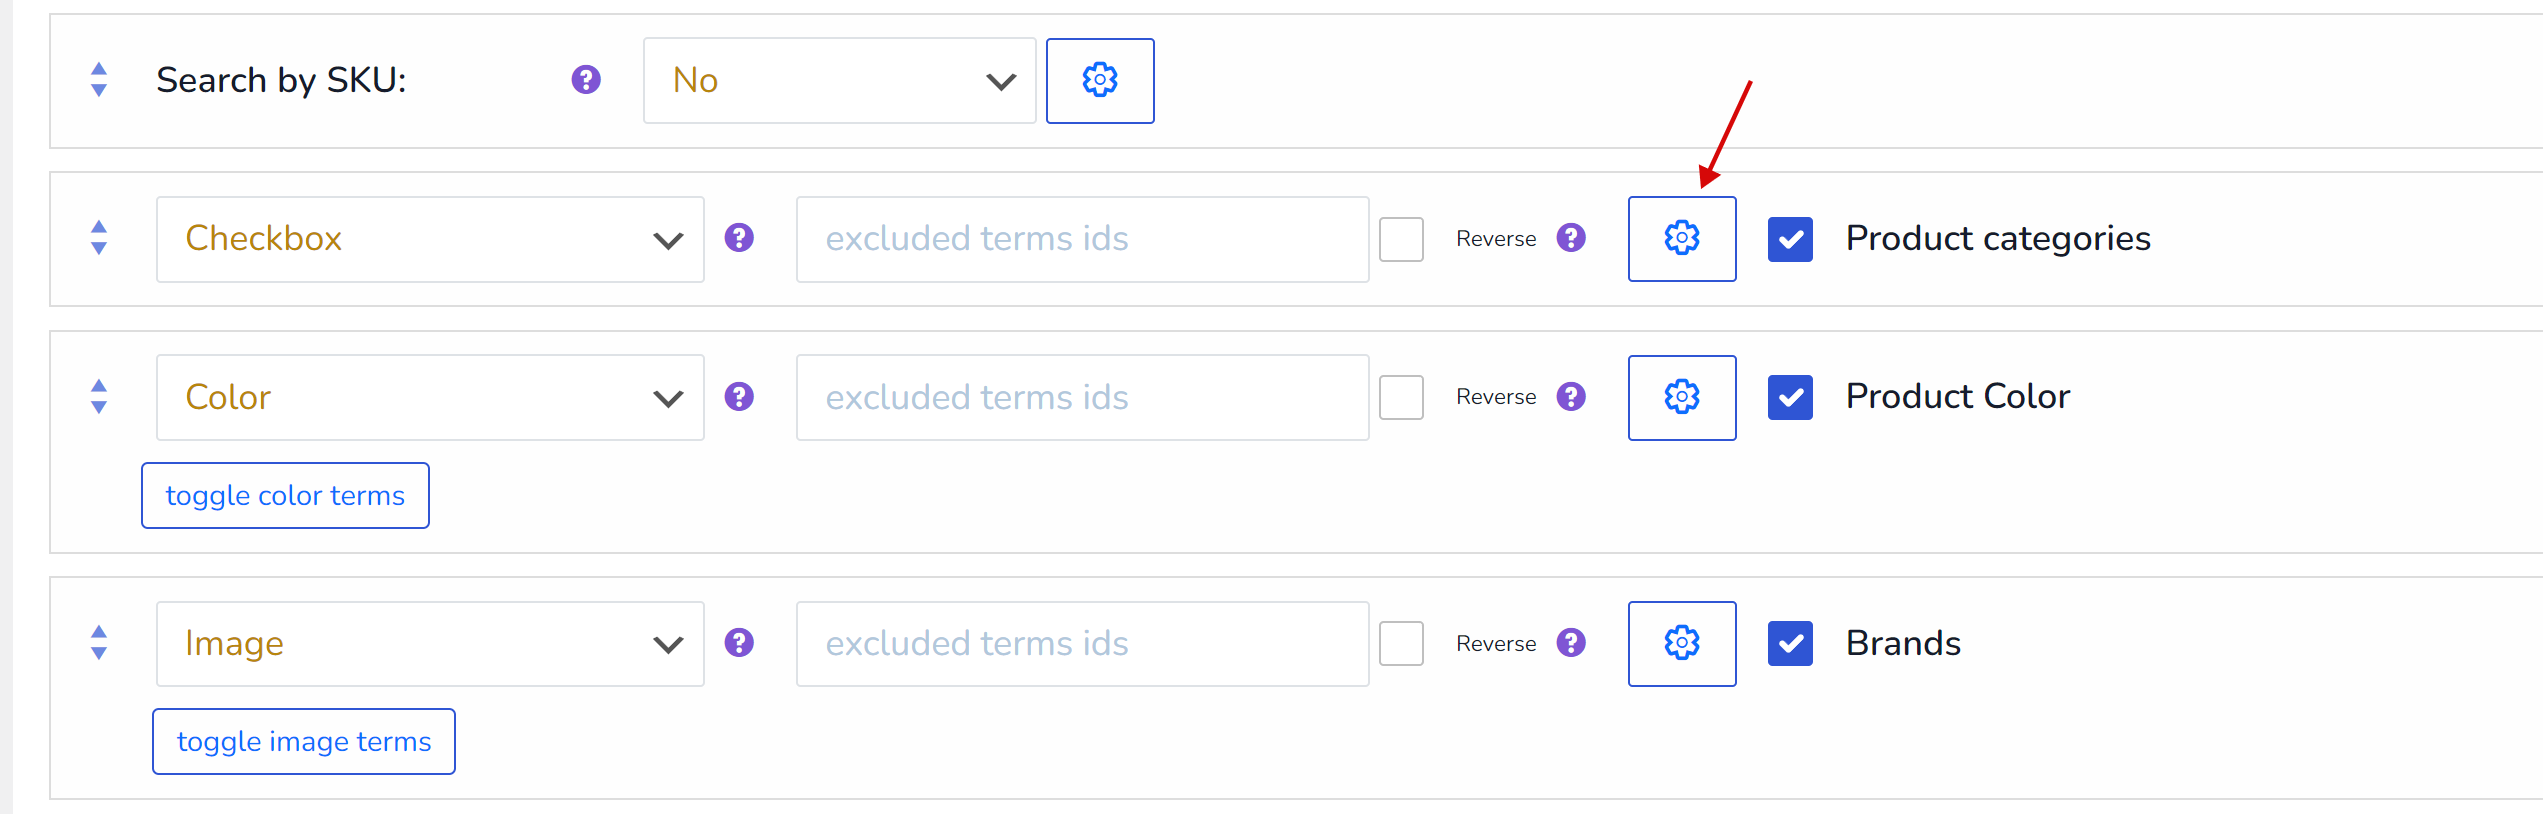
Task: Open the Search by SKU dropdown
Action: (x=839, y=81)
